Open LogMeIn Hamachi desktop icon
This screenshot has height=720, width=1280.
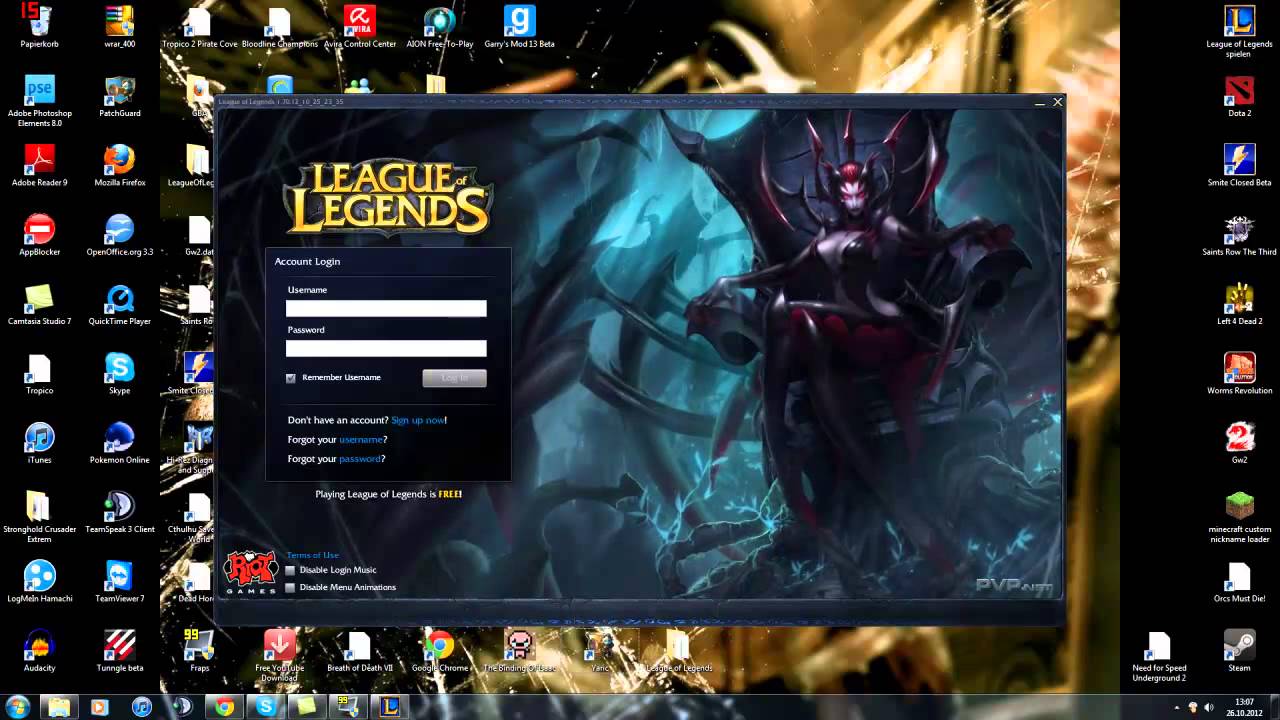pos(39,580)
